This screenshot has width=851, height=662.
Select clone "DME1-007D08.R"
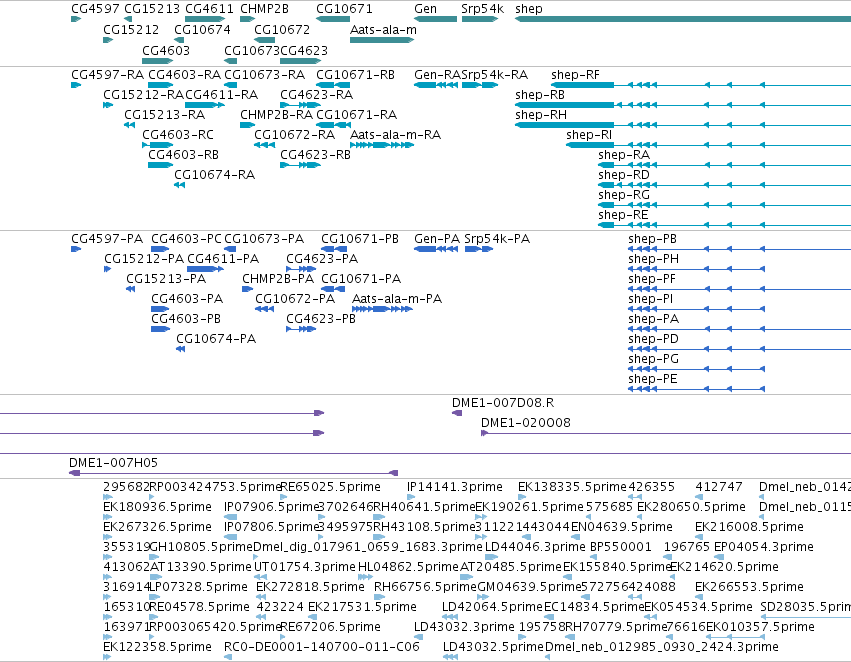pos(503,403)
